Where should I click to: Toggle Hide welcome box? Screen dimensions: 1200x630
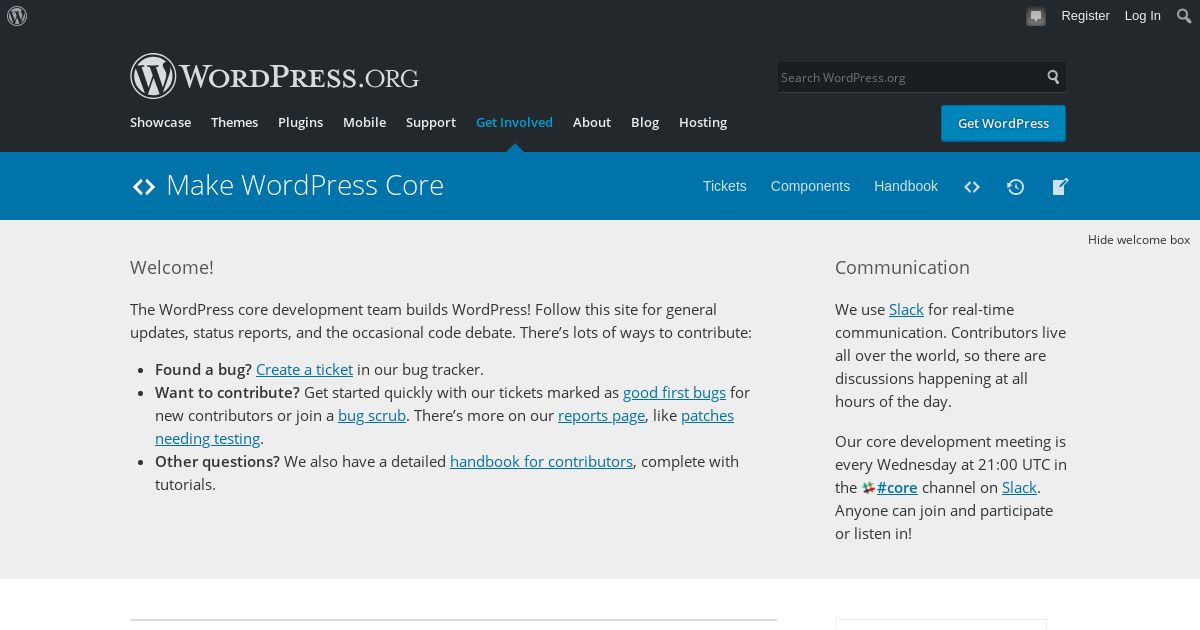(x=1139, y=240)
